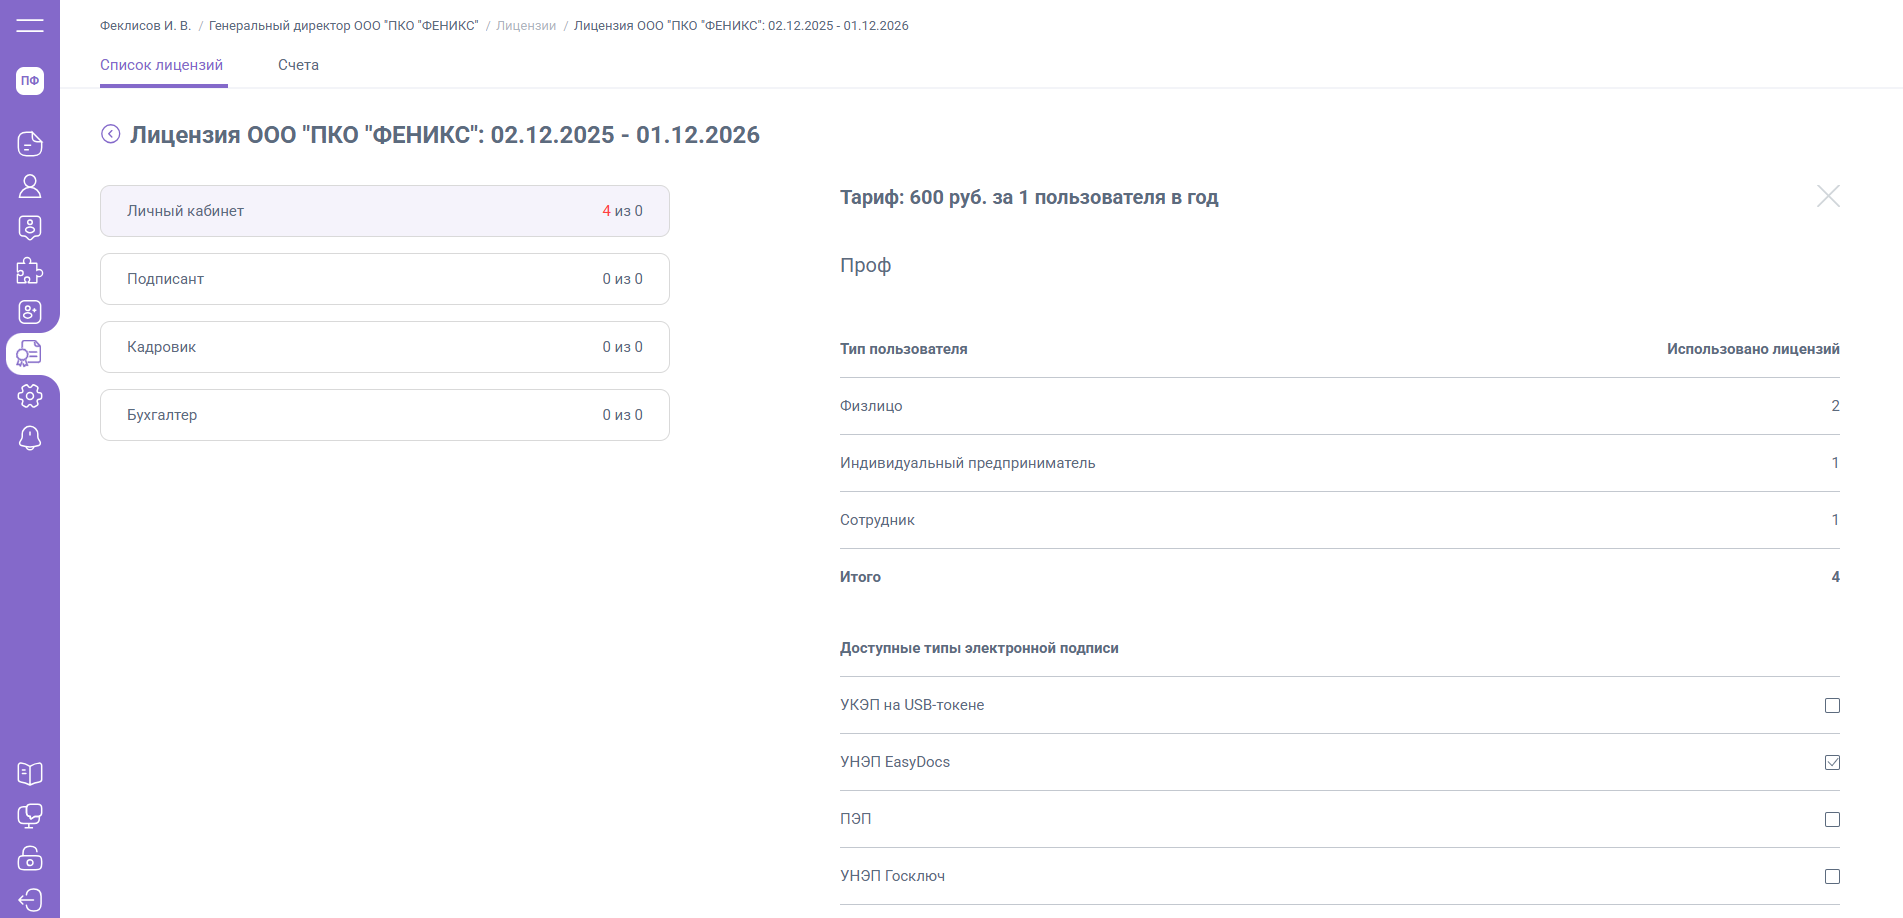Viewport: 1903px width, 918px height.
Task: Close the tariff details panel
Action: click(x=1828, y=196)
